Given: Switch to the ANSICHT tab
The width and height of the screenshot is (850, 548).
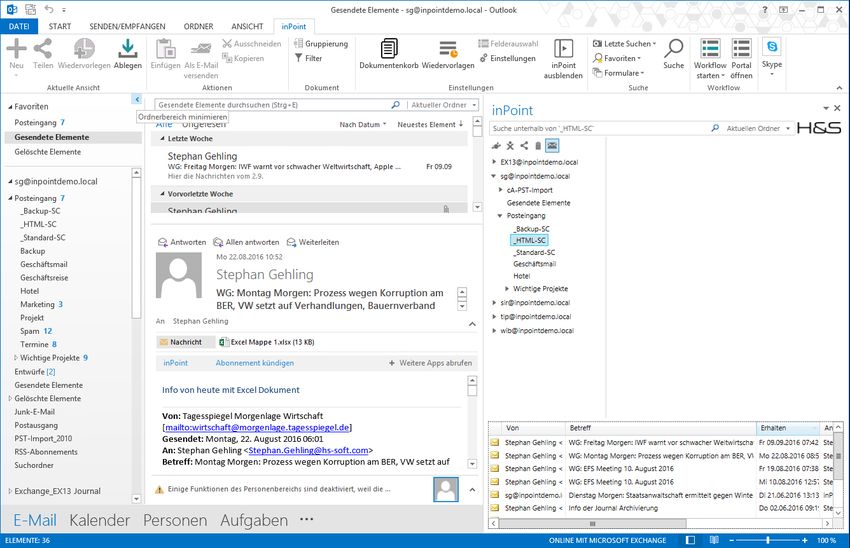Looking at the screenshot, I should pyautogui.click(x=247, y=26).
